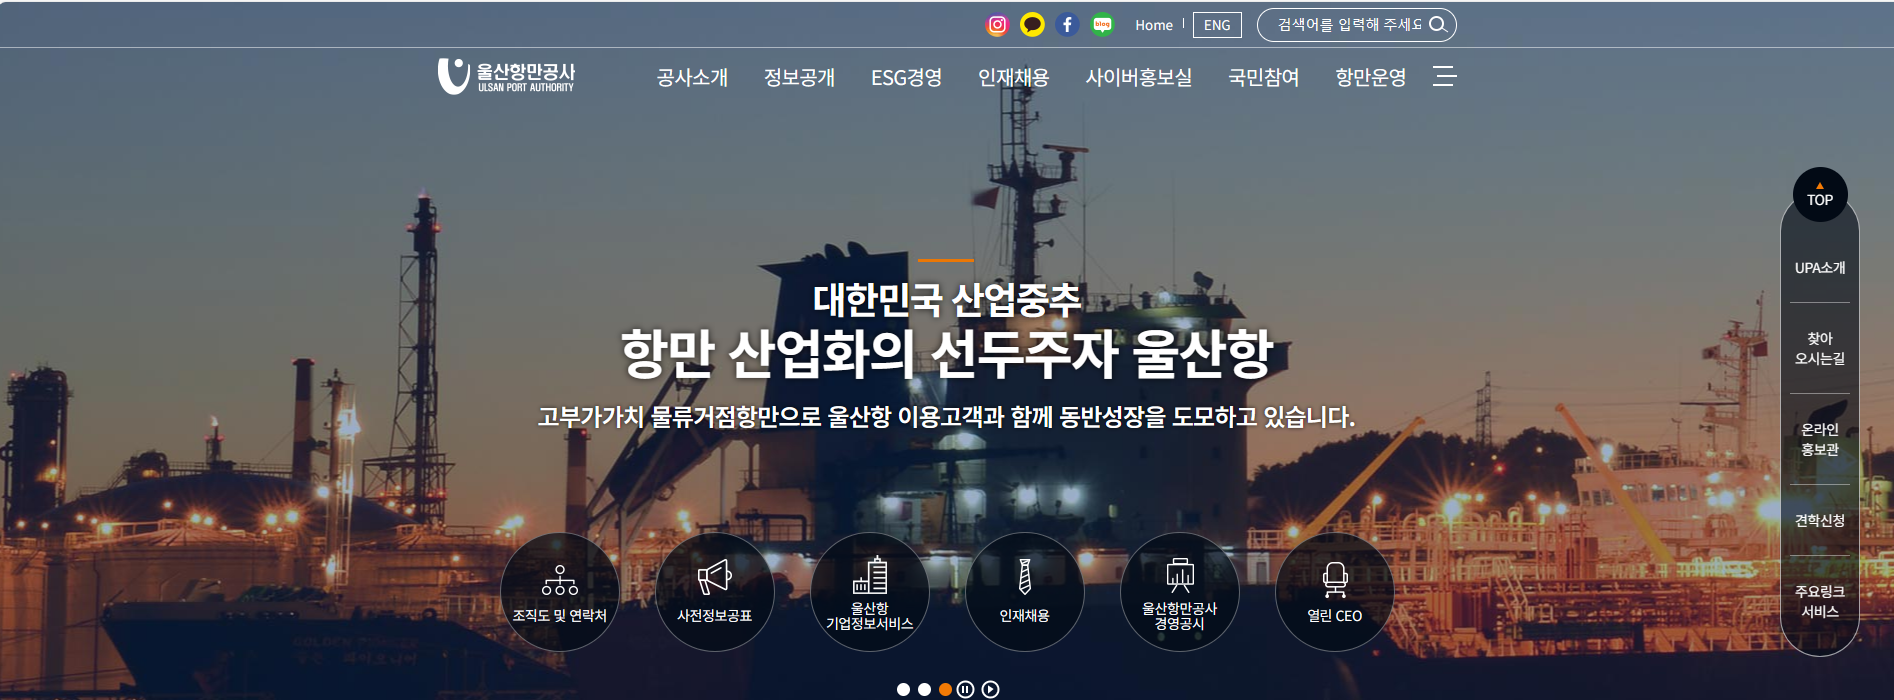This screenshot has width=1894, height=700.
Task: Expand the ESG경영 navigation menu
Action: (x=906, y=78)
